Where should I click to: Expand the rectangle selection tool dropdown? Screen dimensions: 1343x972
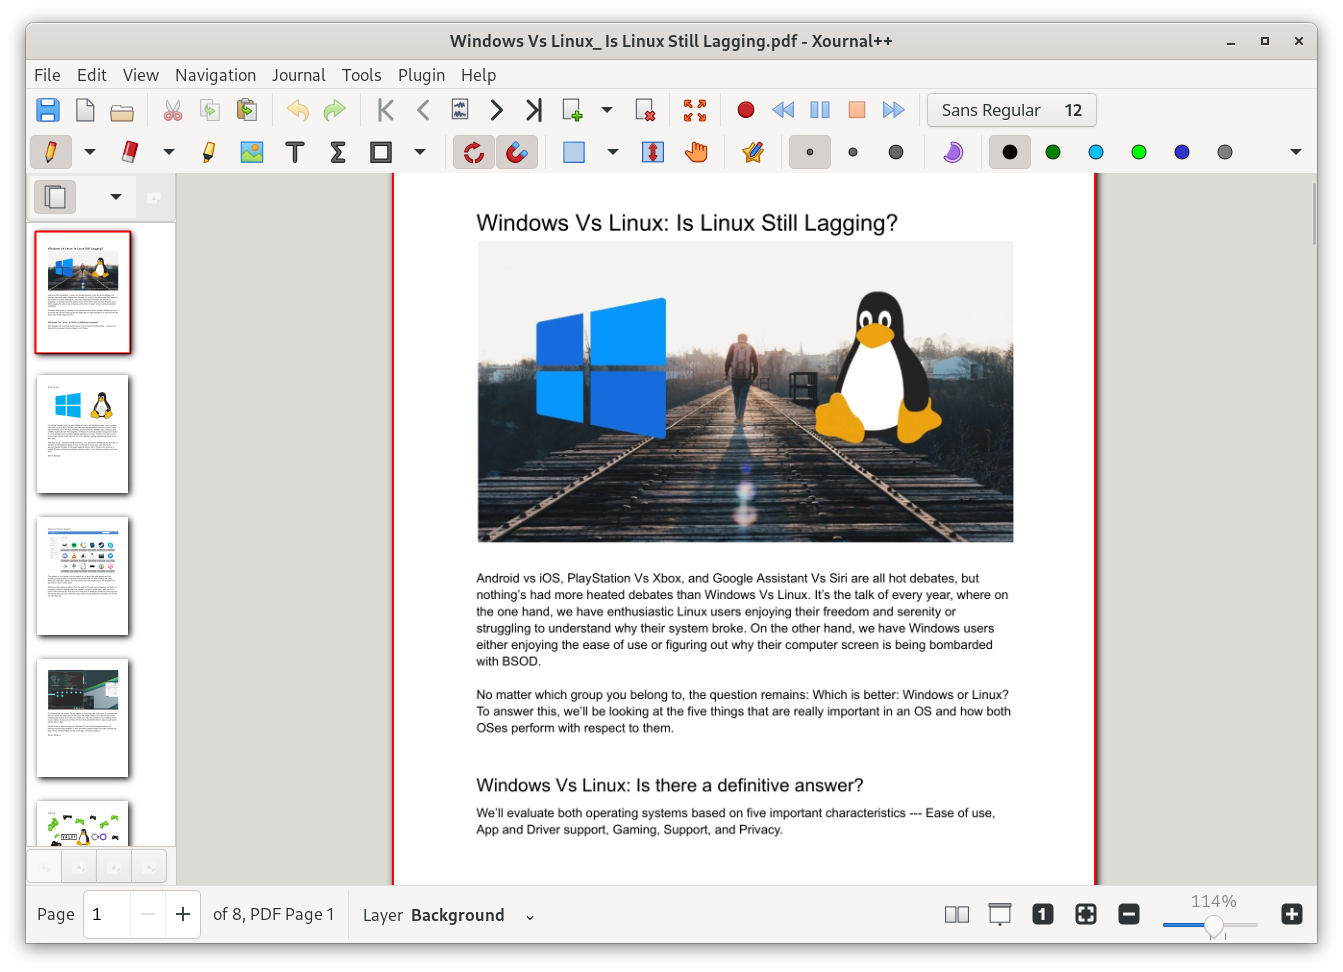[613, 151]
